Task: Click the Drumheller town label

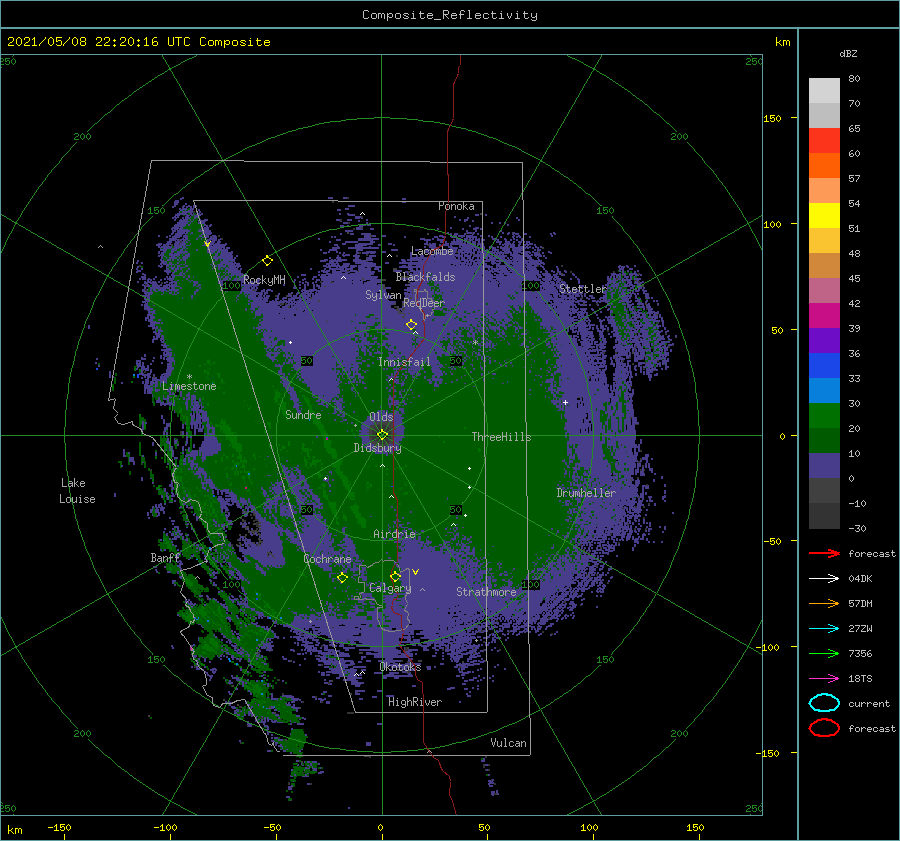Action: 586,493
